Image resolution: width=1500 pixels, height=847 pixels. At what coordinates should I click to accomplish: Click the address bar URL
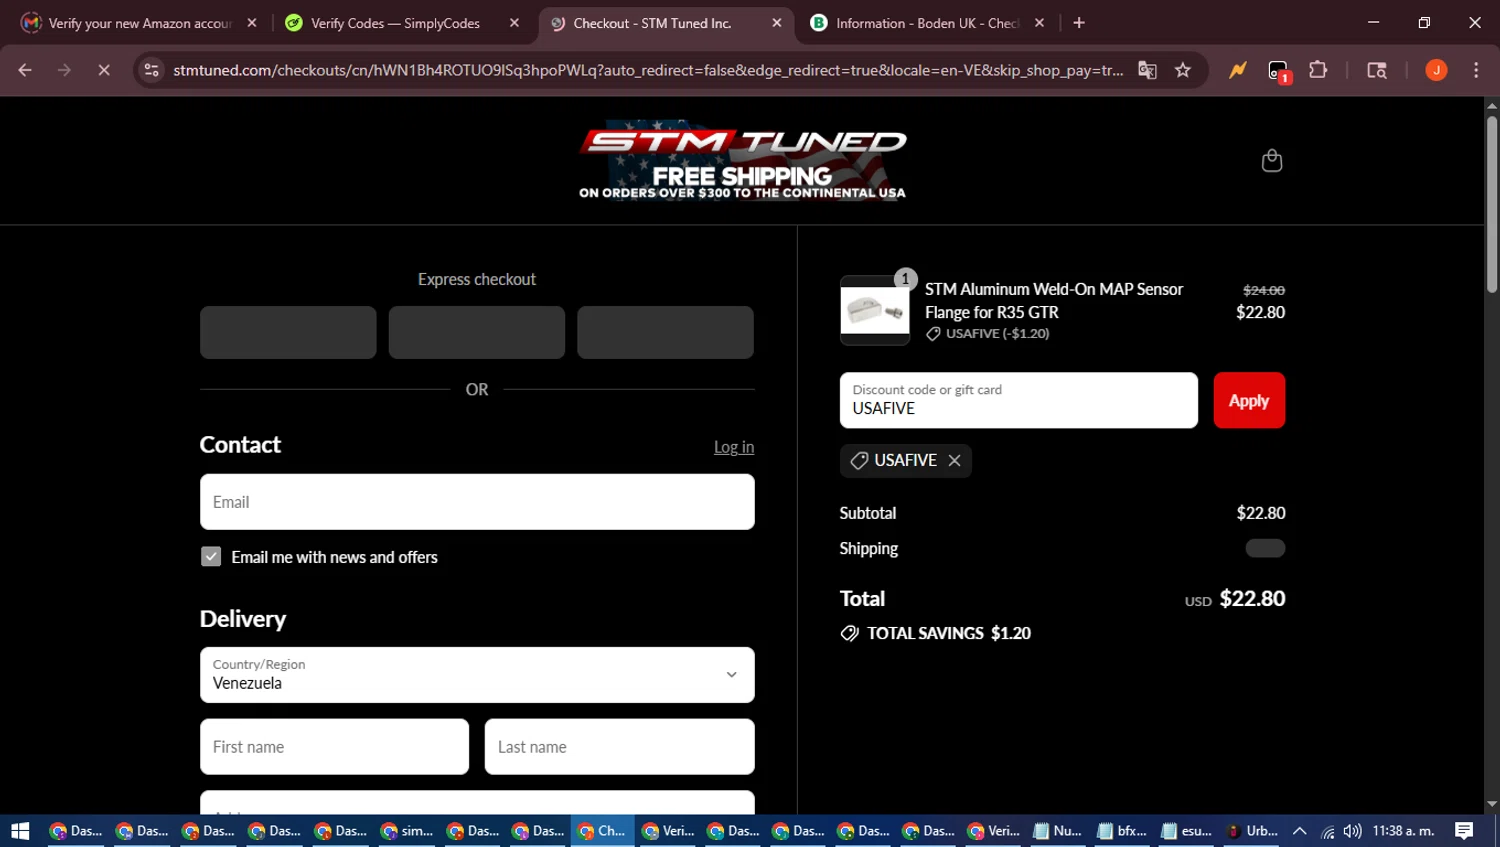[647, 70]
